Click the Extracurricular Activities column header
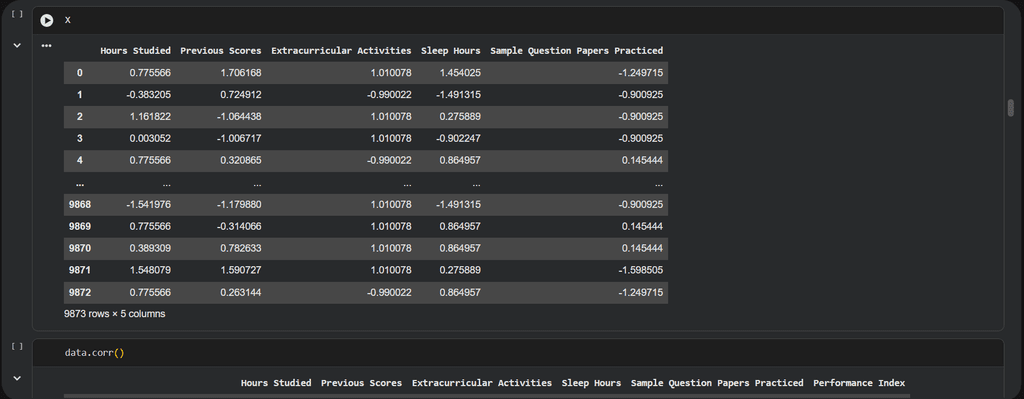Image resolution: width=1024 pixels, height=399 pixels. [x=342, y=50]
